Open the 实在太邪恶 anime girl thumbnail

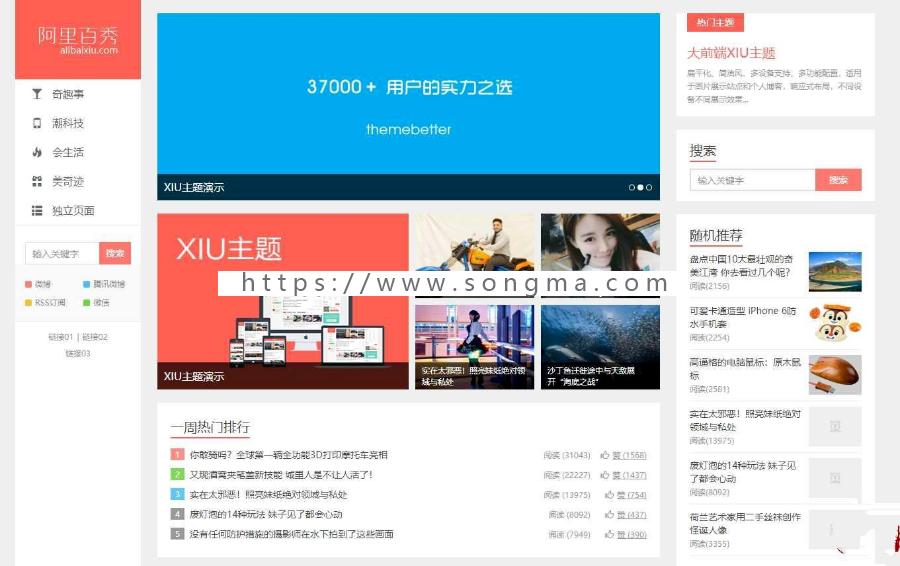pyautogui.click(x=475, y=347)
